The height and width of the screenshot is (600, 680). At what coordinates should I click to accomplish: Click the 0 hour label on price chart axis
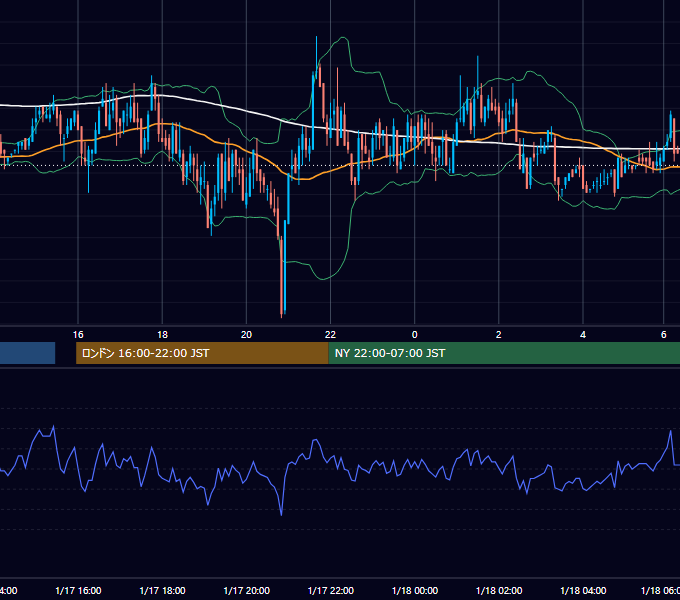pos(415,335)
